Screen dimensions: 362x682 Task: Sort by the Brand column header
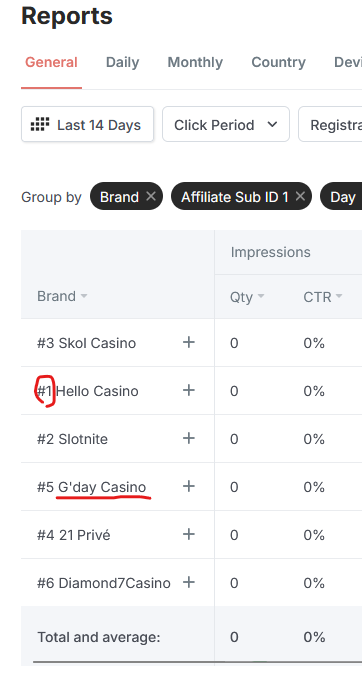click(62, 296)
